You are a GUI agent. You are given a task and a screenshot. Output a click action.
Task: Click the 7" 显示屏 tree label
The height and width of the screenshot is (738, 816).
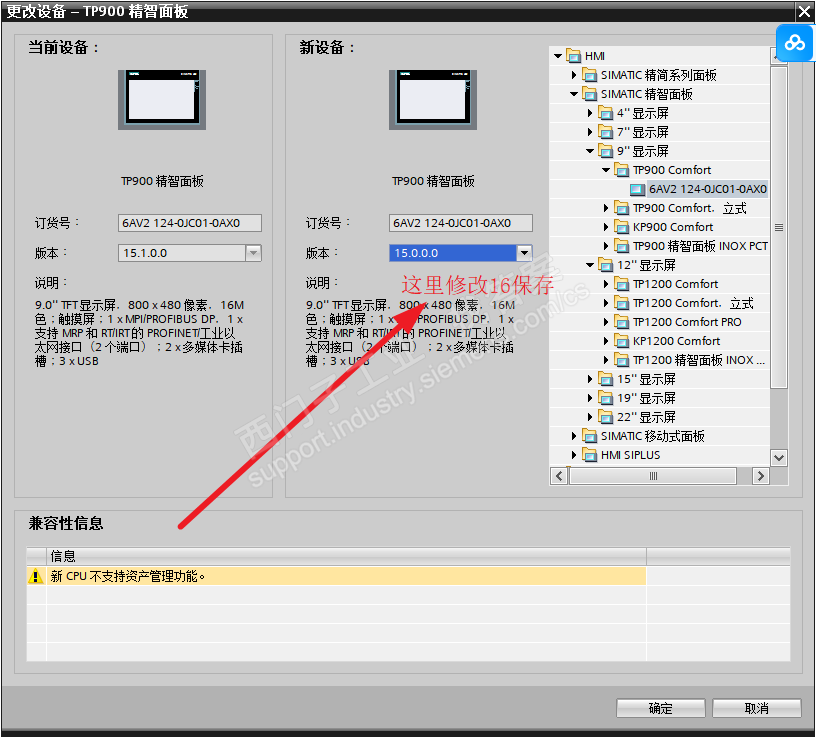643,132
